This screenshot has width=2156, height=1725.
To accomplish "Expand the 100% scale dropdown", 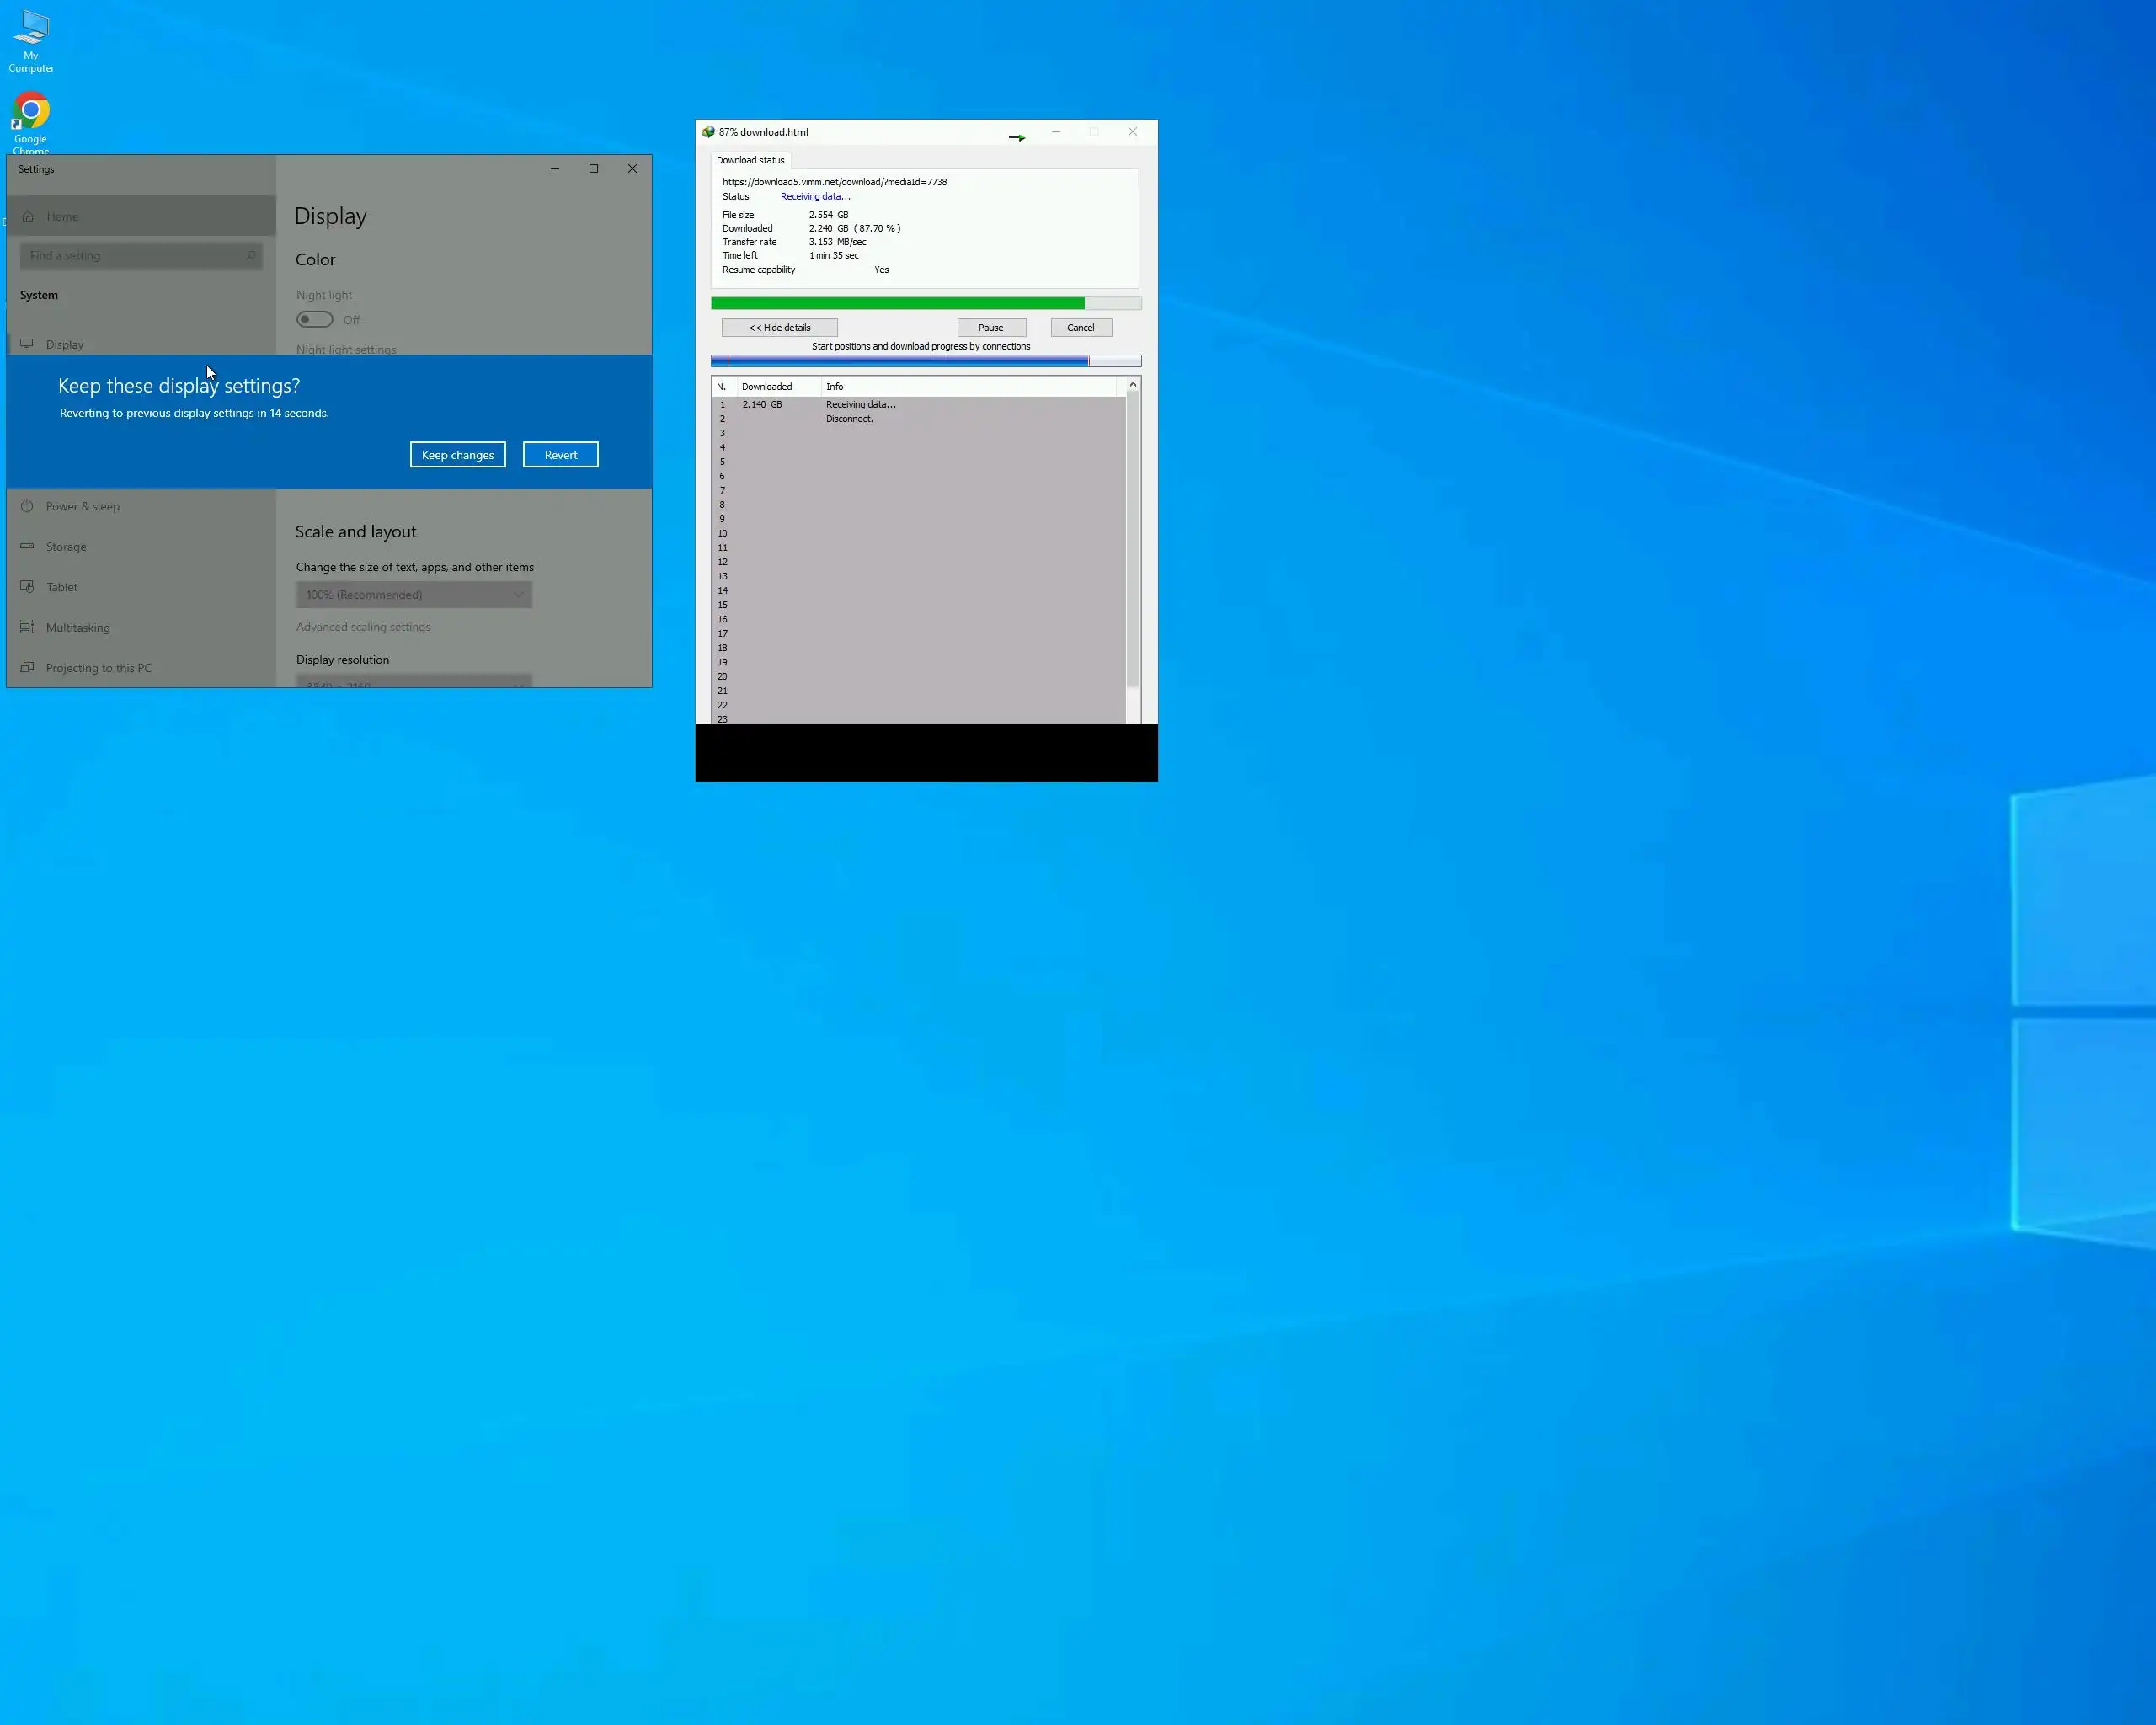I will click(413, 595).
